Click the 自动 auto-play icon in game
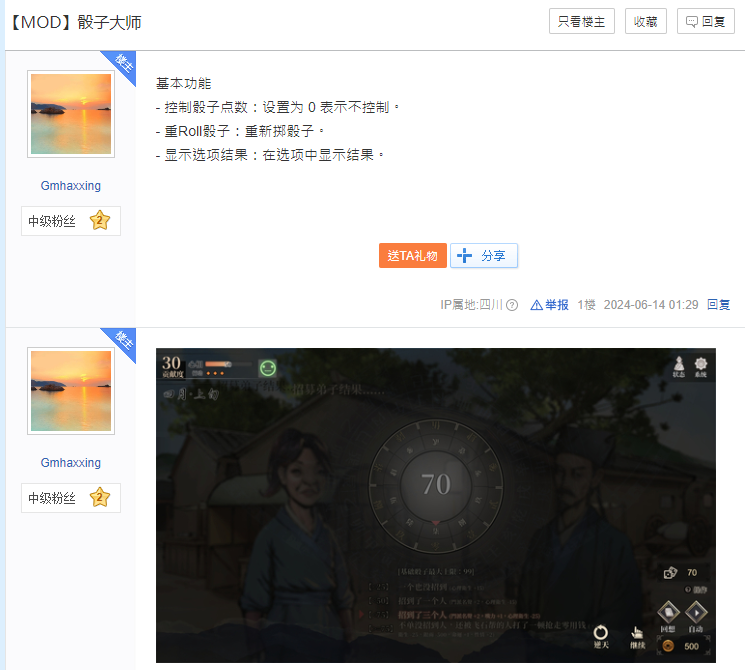Screen dimensions: 745x670 696,614
